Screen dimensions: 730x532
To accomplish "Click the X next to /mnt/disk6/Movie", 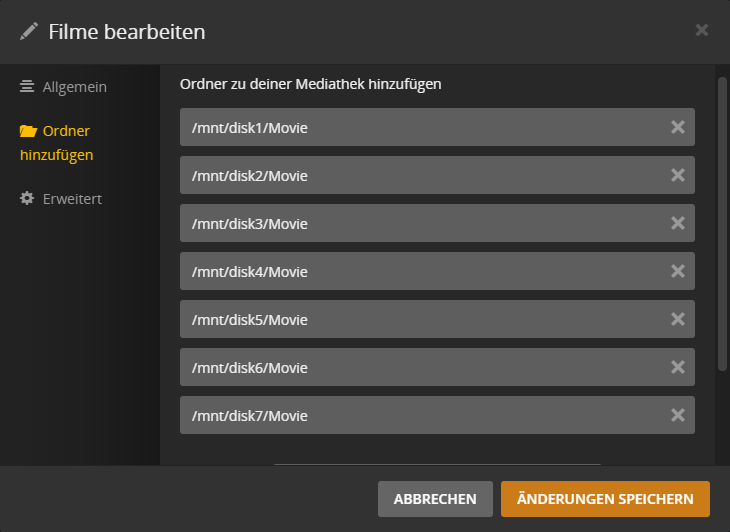I will pyautogui.click(x=677, y=367).
